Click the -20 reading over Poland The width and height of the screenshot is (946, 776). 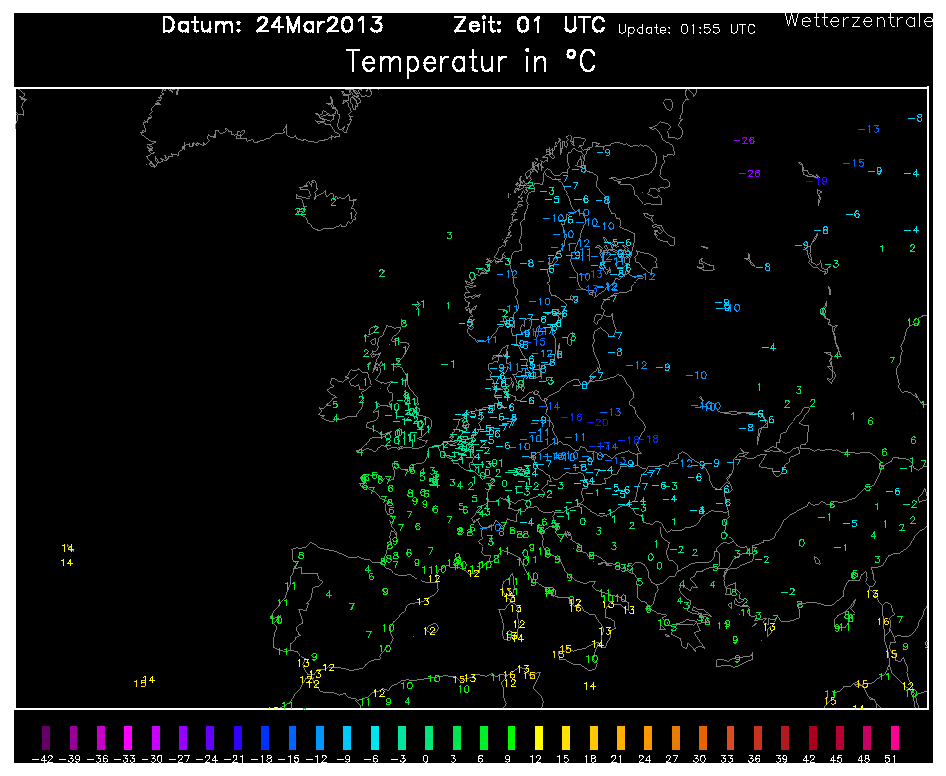click(597, 422)
